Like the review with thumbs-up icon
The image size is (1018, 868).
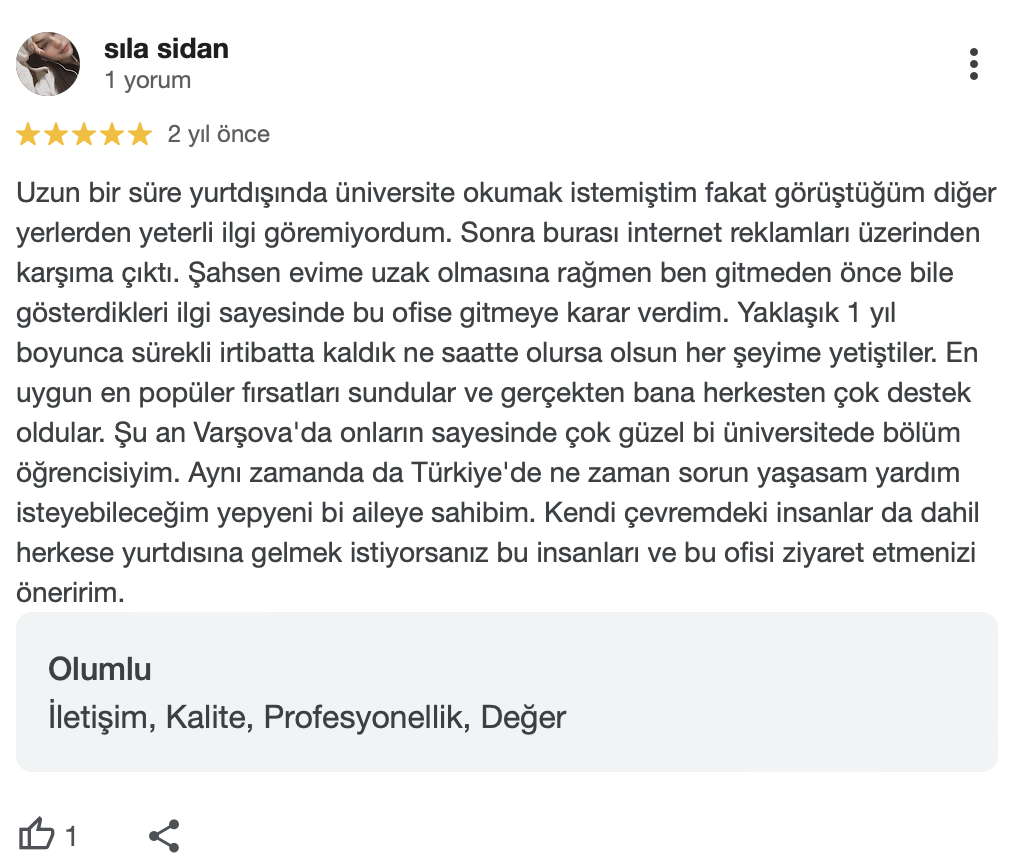37,835
